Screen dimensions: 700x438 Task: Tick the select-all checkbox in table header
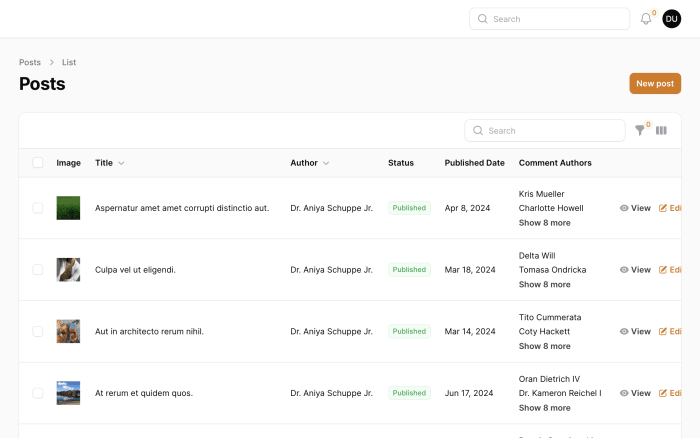[38, 163]
